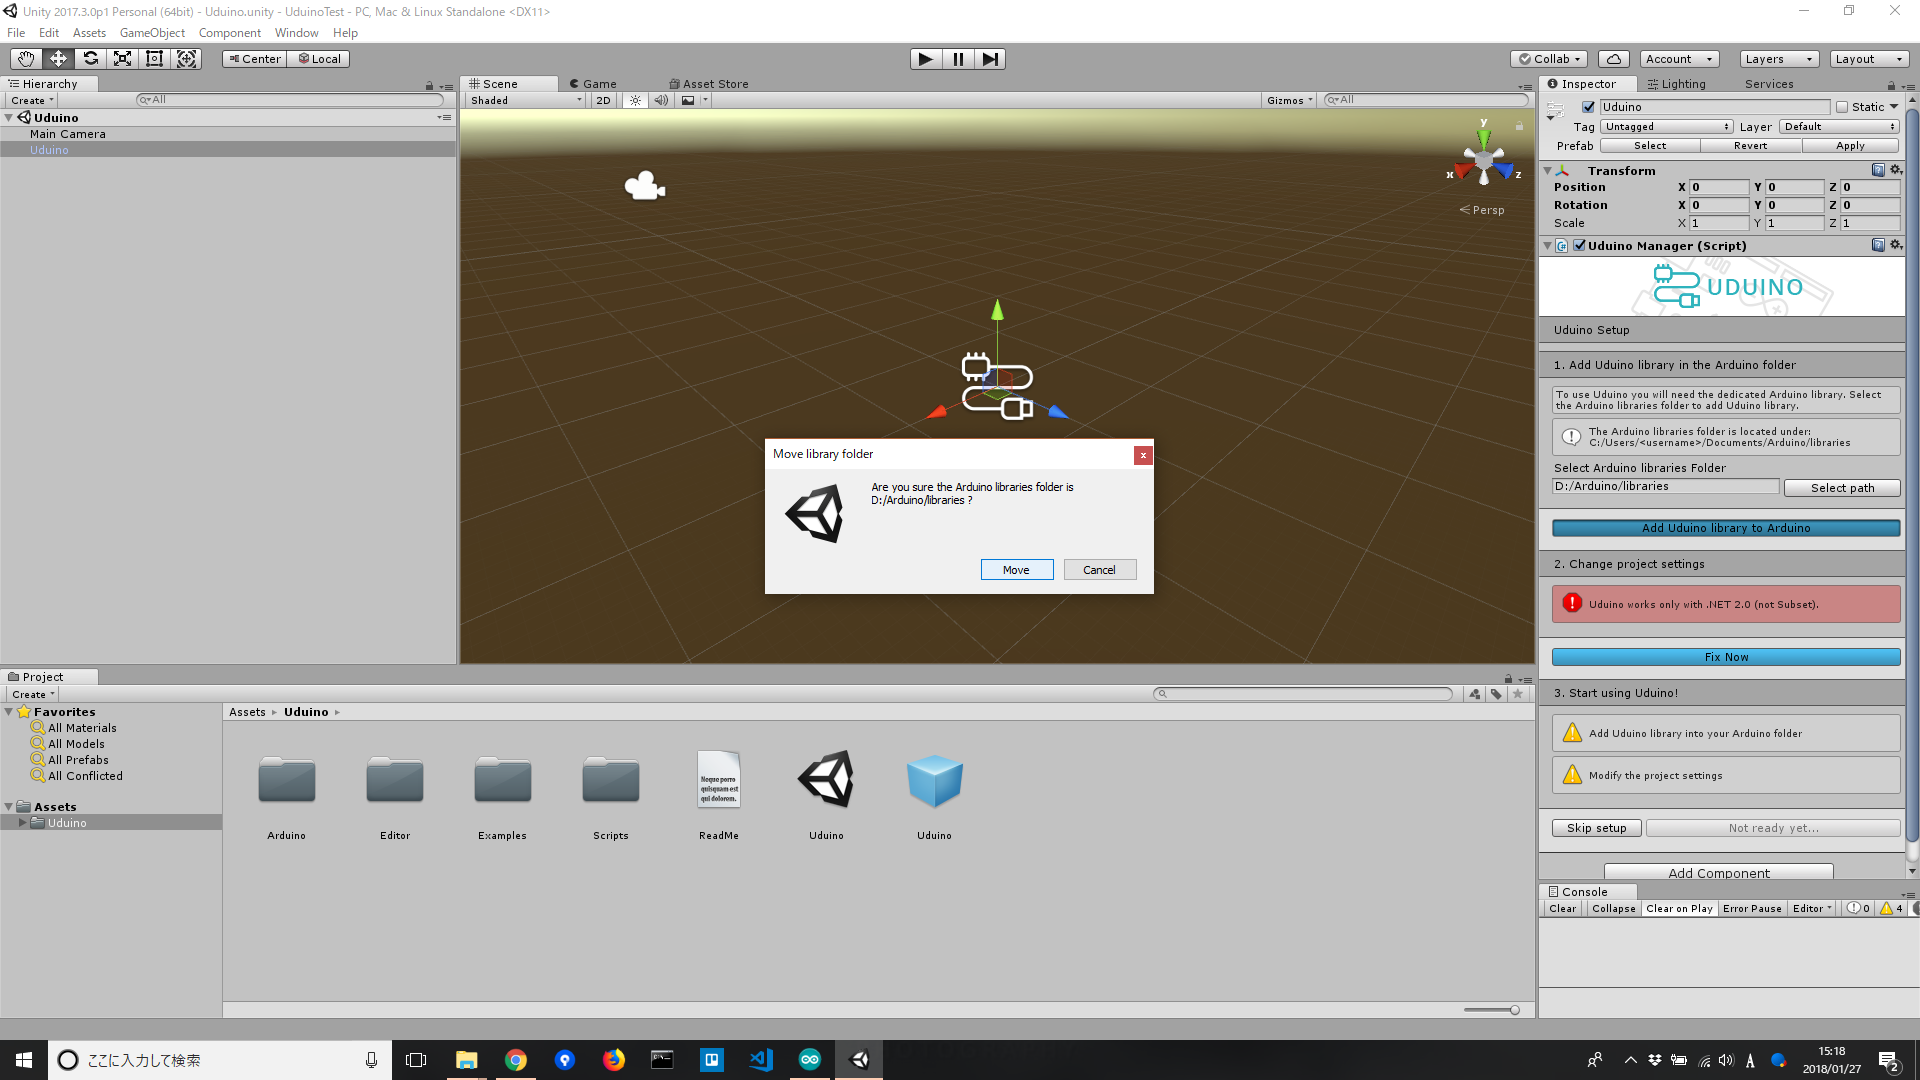Open the Tag Untagged dropdown

(1666, 127)
